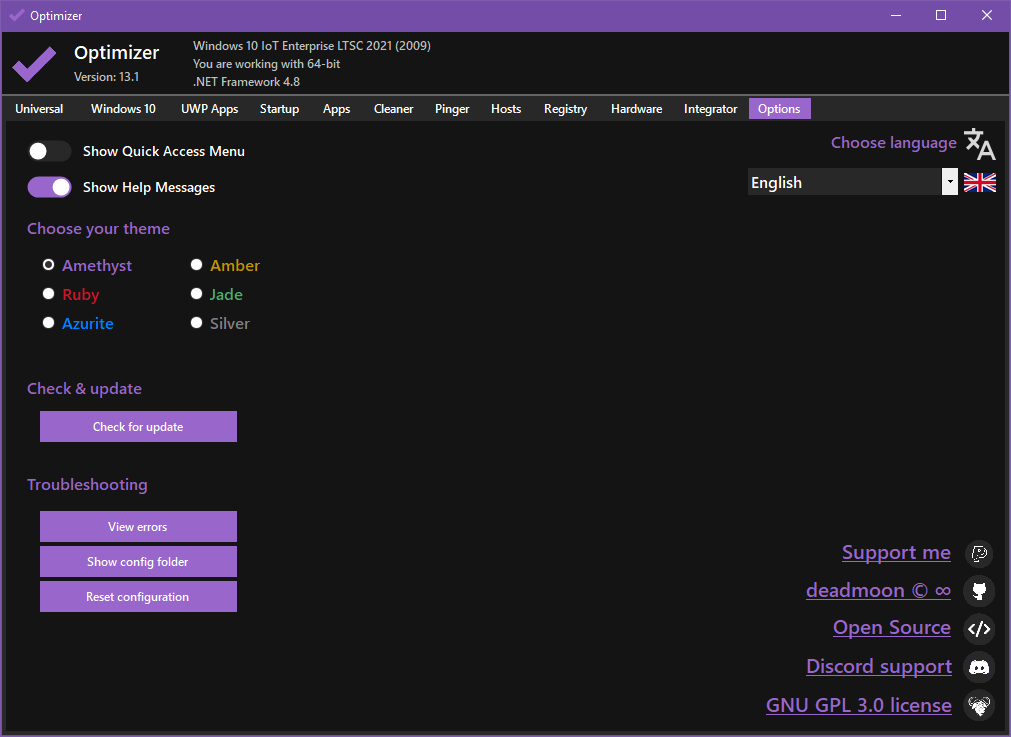Click the GitHub icon next to deadmoon
Image resolution: width=1011 pixels, height=737 pixels.
(x=979, y=591)
